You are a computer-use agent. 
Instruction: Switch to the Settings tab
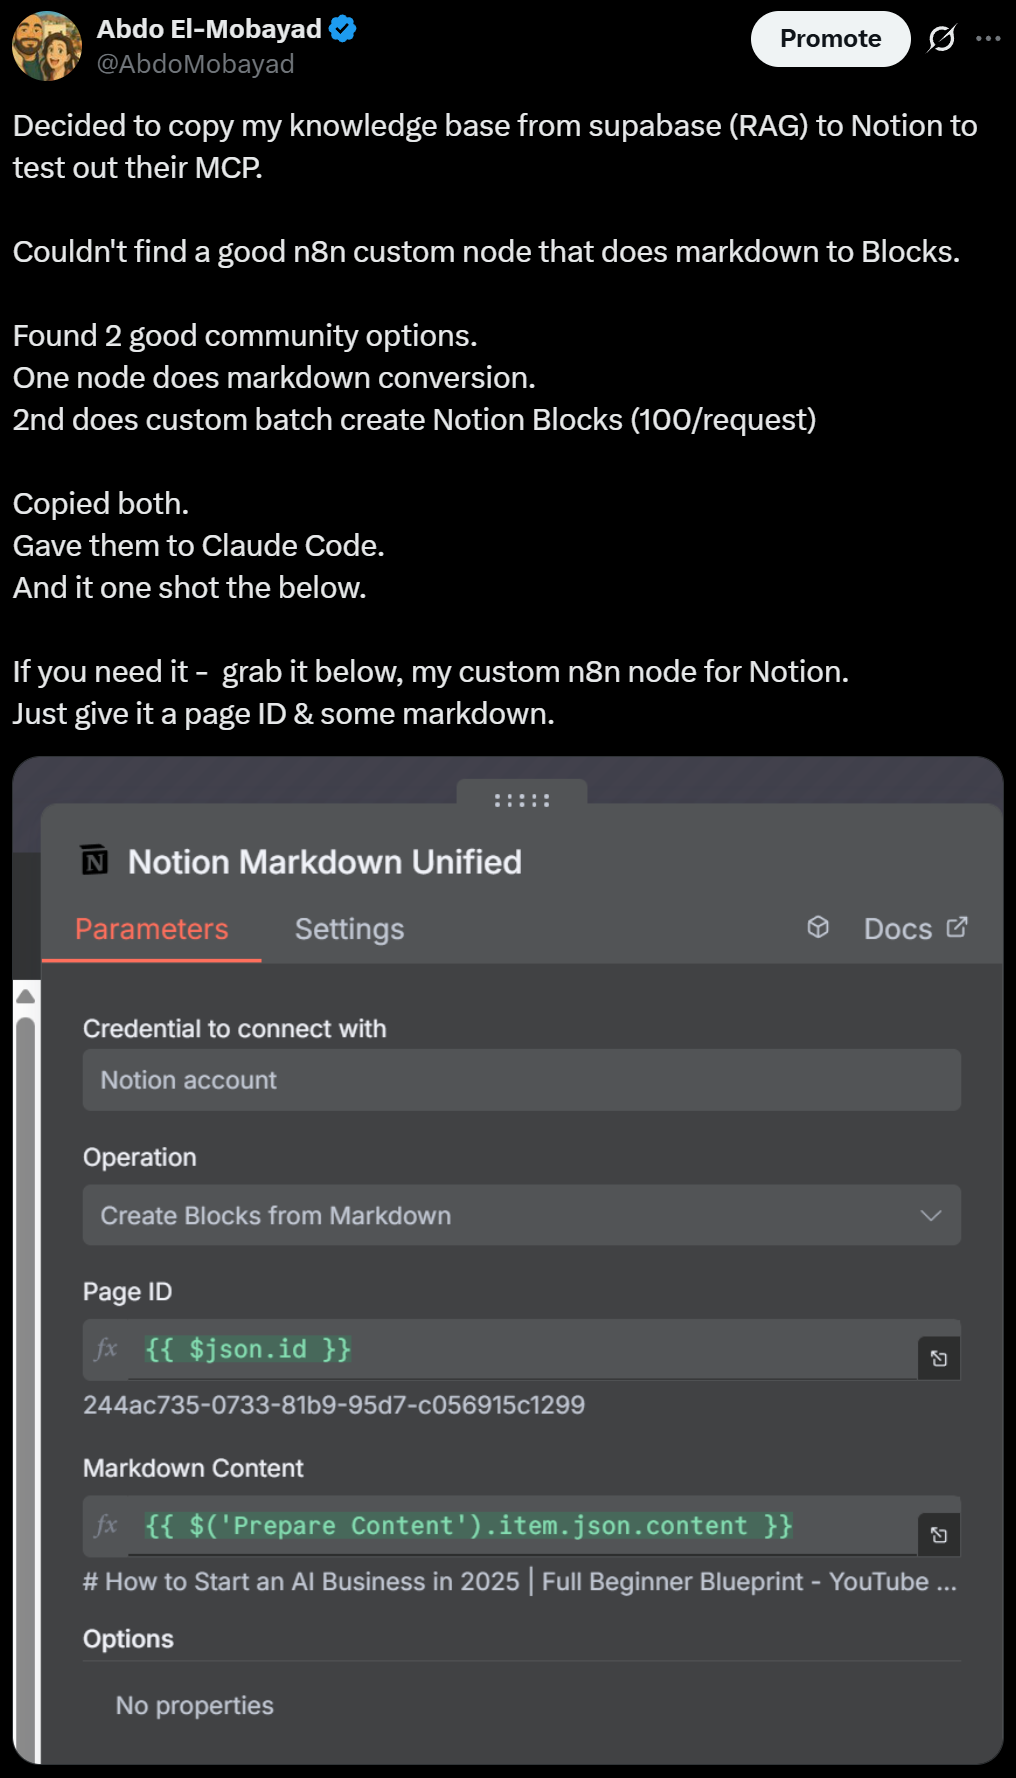(x=349, y=928)
